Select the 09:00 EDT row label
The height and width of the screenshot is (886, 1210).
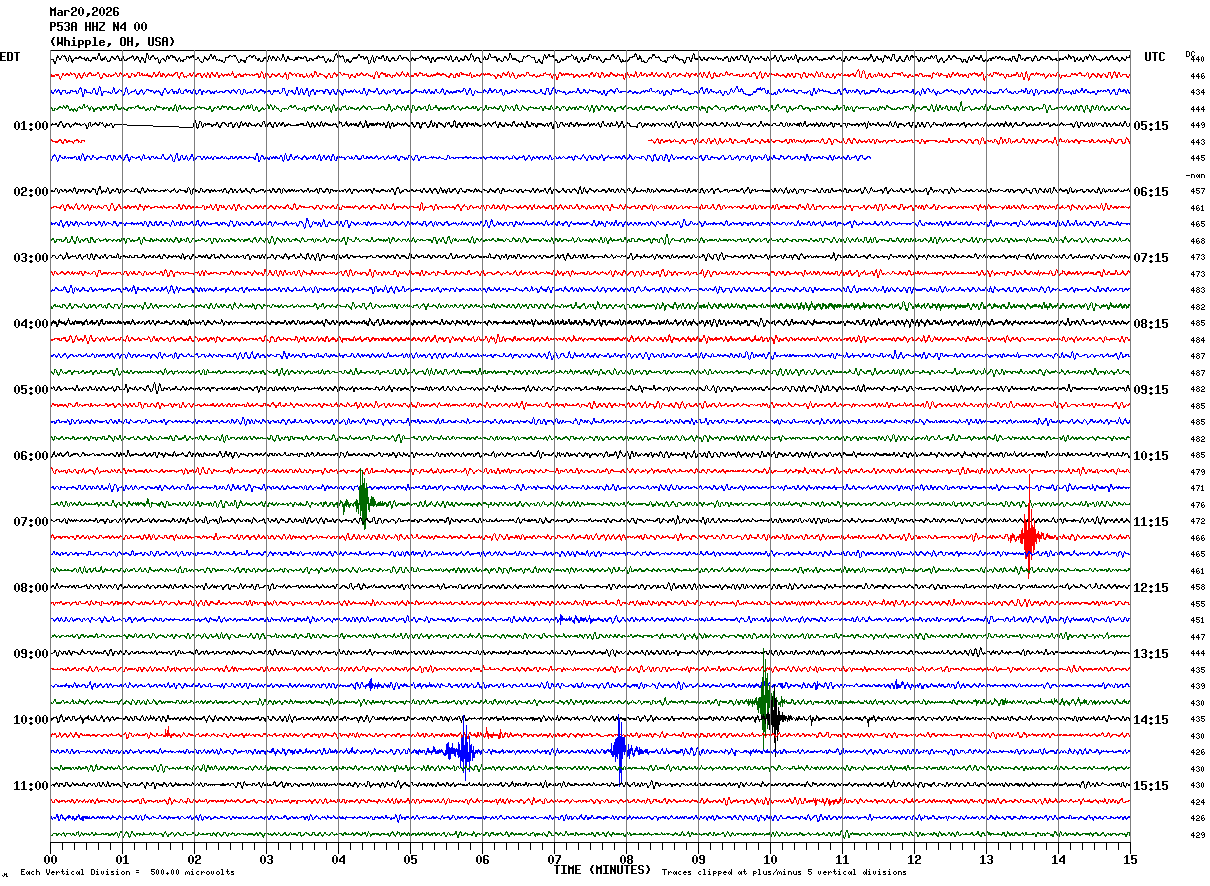point(31,654)
